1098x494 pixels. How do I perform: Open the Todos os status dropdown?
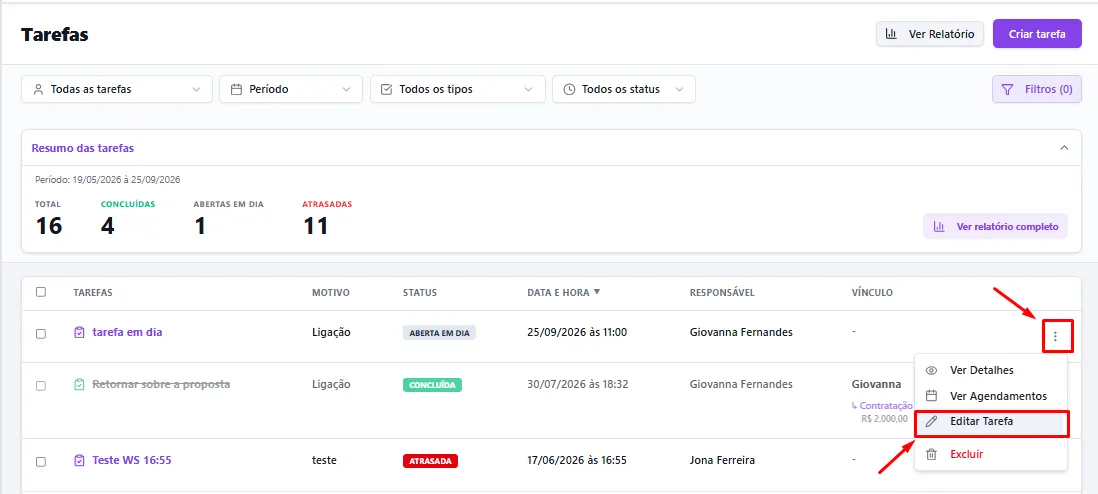coord(624,90)
